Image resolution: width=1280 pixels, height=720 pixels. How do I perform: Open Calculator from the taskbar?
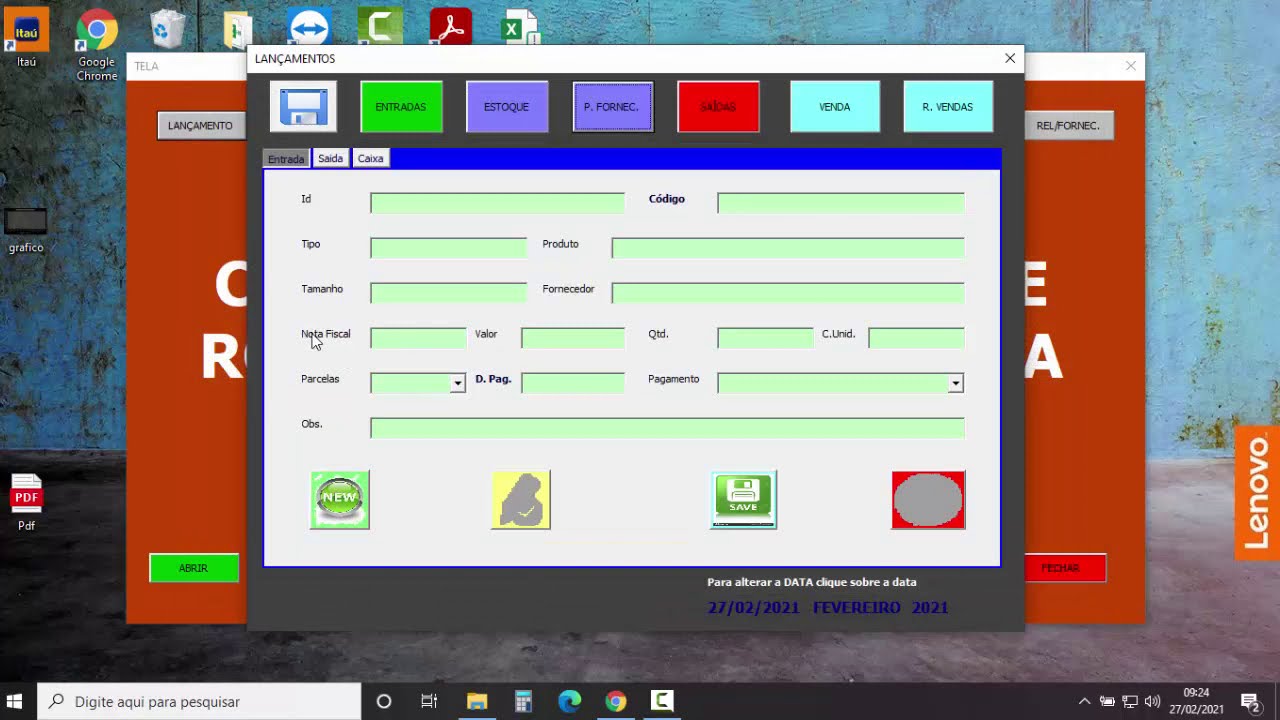tap(523, 701)
